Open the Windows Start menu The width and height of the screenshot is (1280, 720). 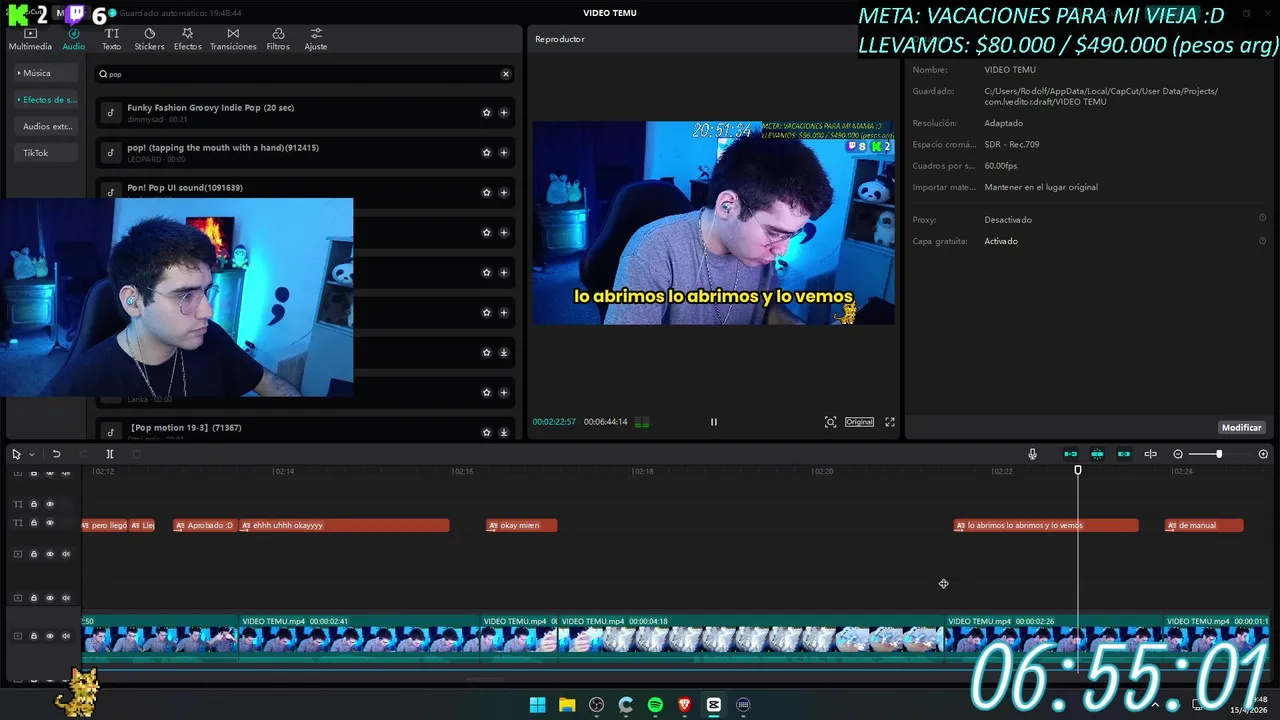537,704
